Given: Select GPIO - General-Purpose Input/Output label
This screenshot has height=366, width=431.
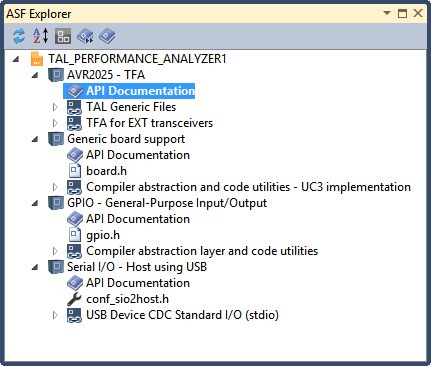Looking at the screenshot, I should click(x=167, y=203).
